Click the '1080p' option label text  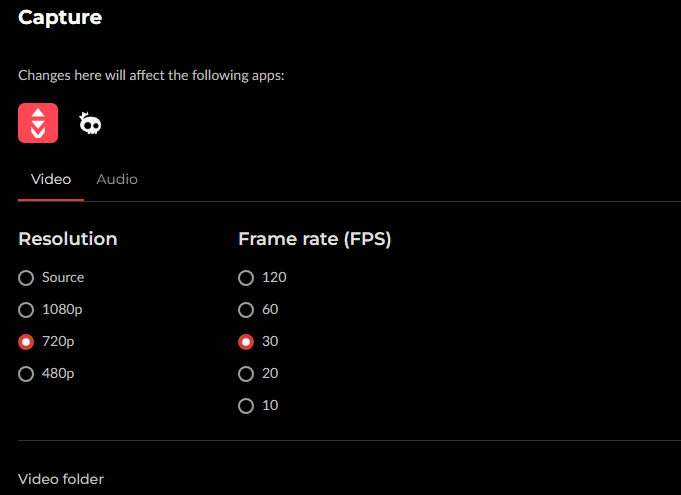pyautogui.click(x=61, y=310)
